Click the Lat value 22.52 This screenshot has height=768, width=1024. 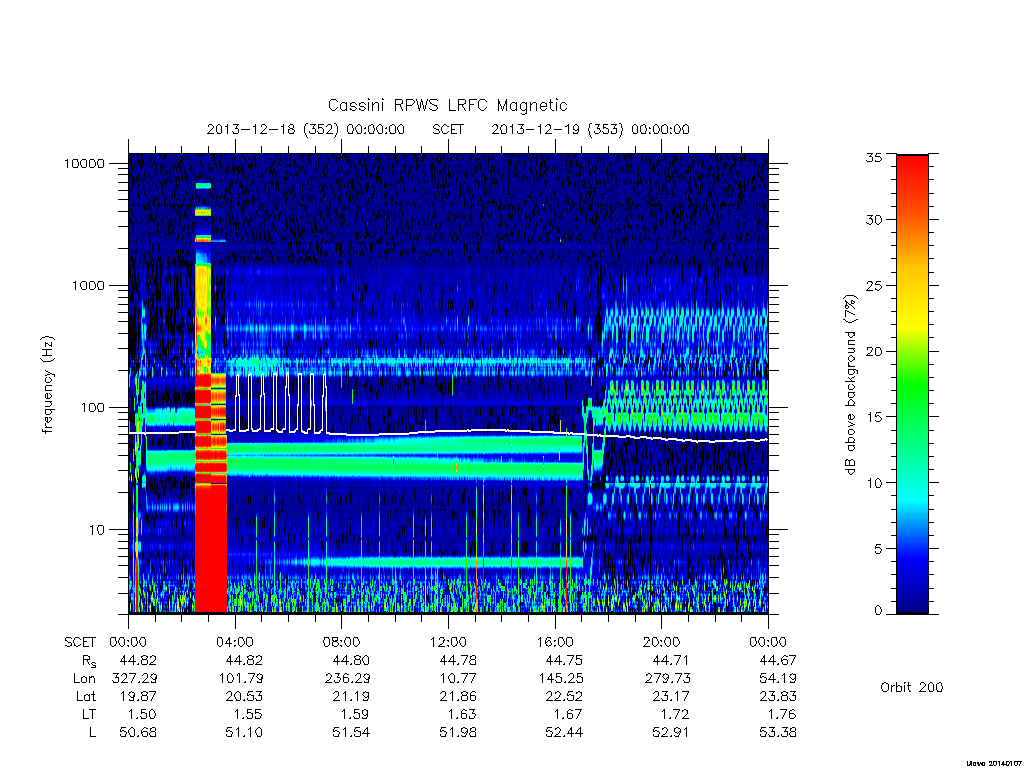point(564,697)
